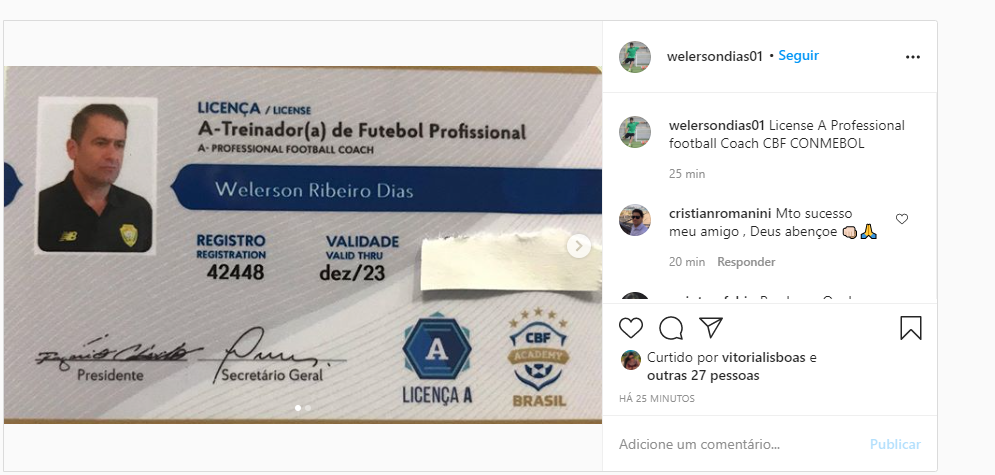Click the HÁ 25 MINUTOS timestamp
The image size is (995, 475).
(x=657, y=399)
